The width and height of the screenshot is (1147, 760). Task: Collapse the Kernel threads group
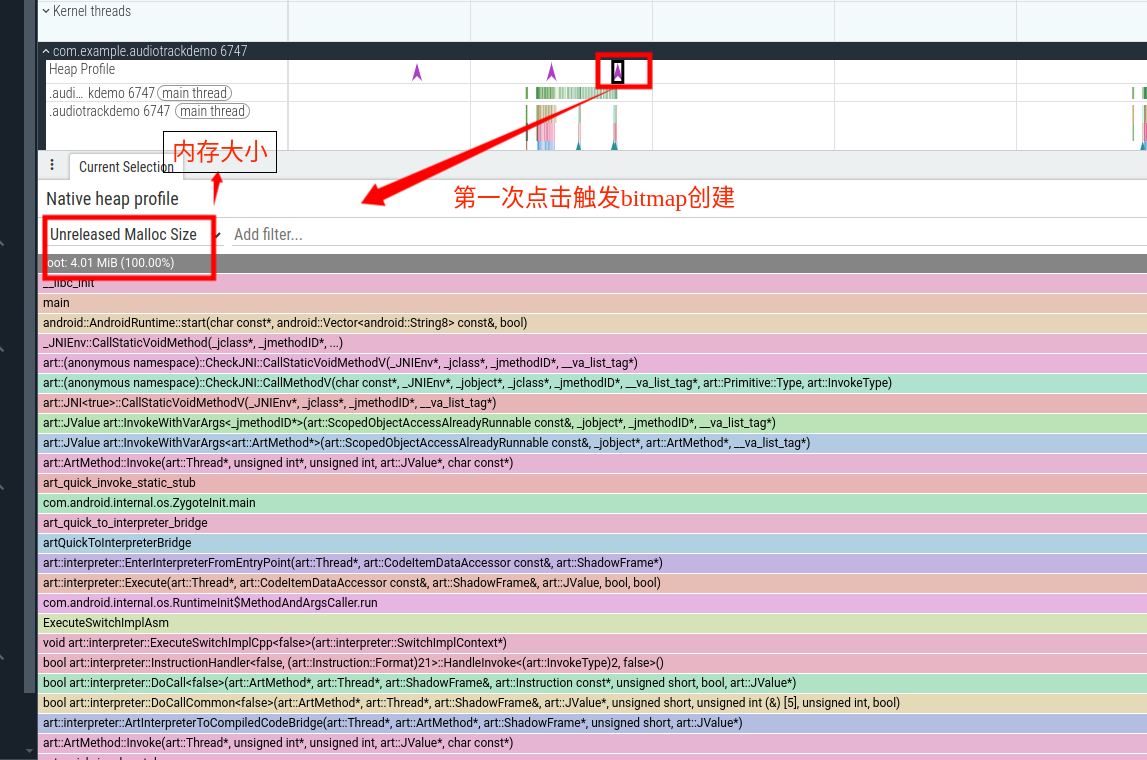coord(46,11)
